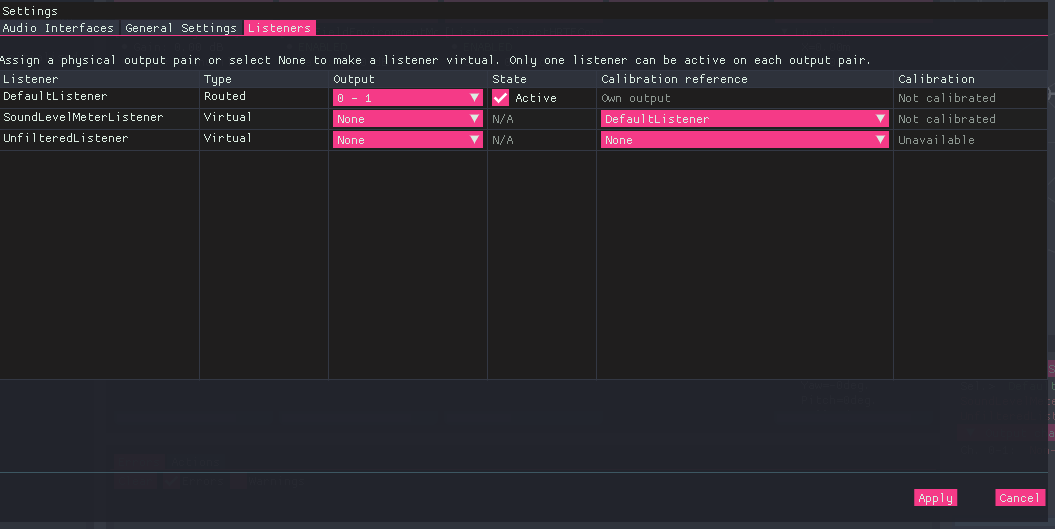Select the UnfilteredListener row name
The image size is (1055, 529).
[66, 138]
